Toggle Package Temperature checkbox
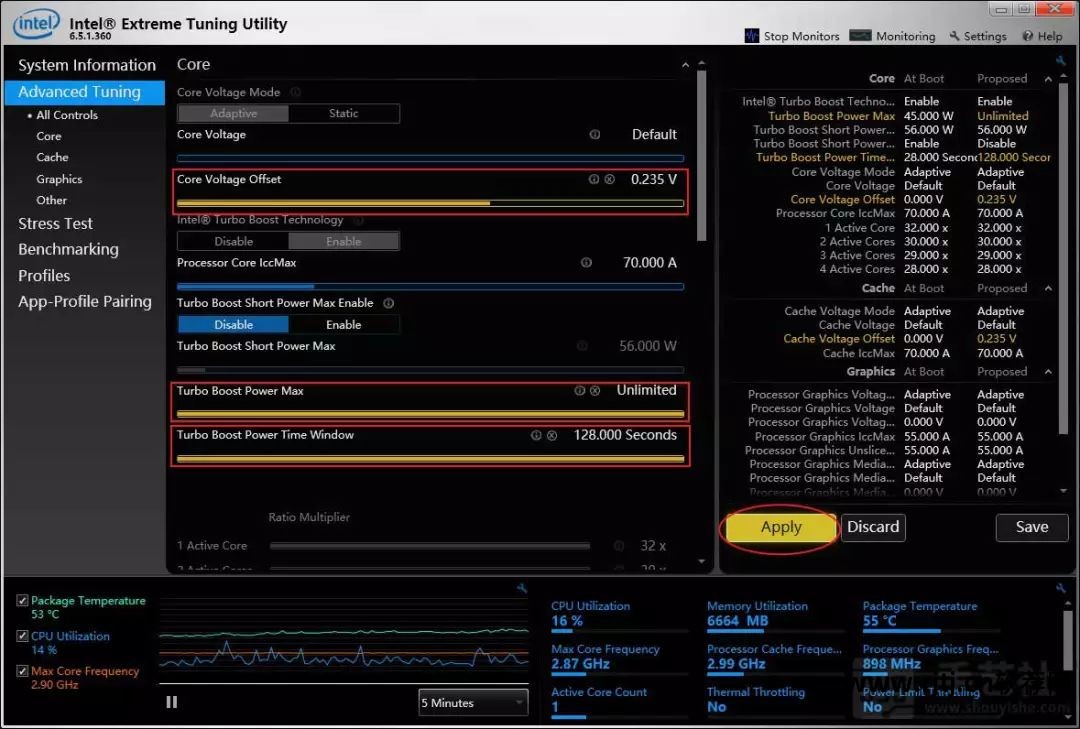 (x=22, y=601)
